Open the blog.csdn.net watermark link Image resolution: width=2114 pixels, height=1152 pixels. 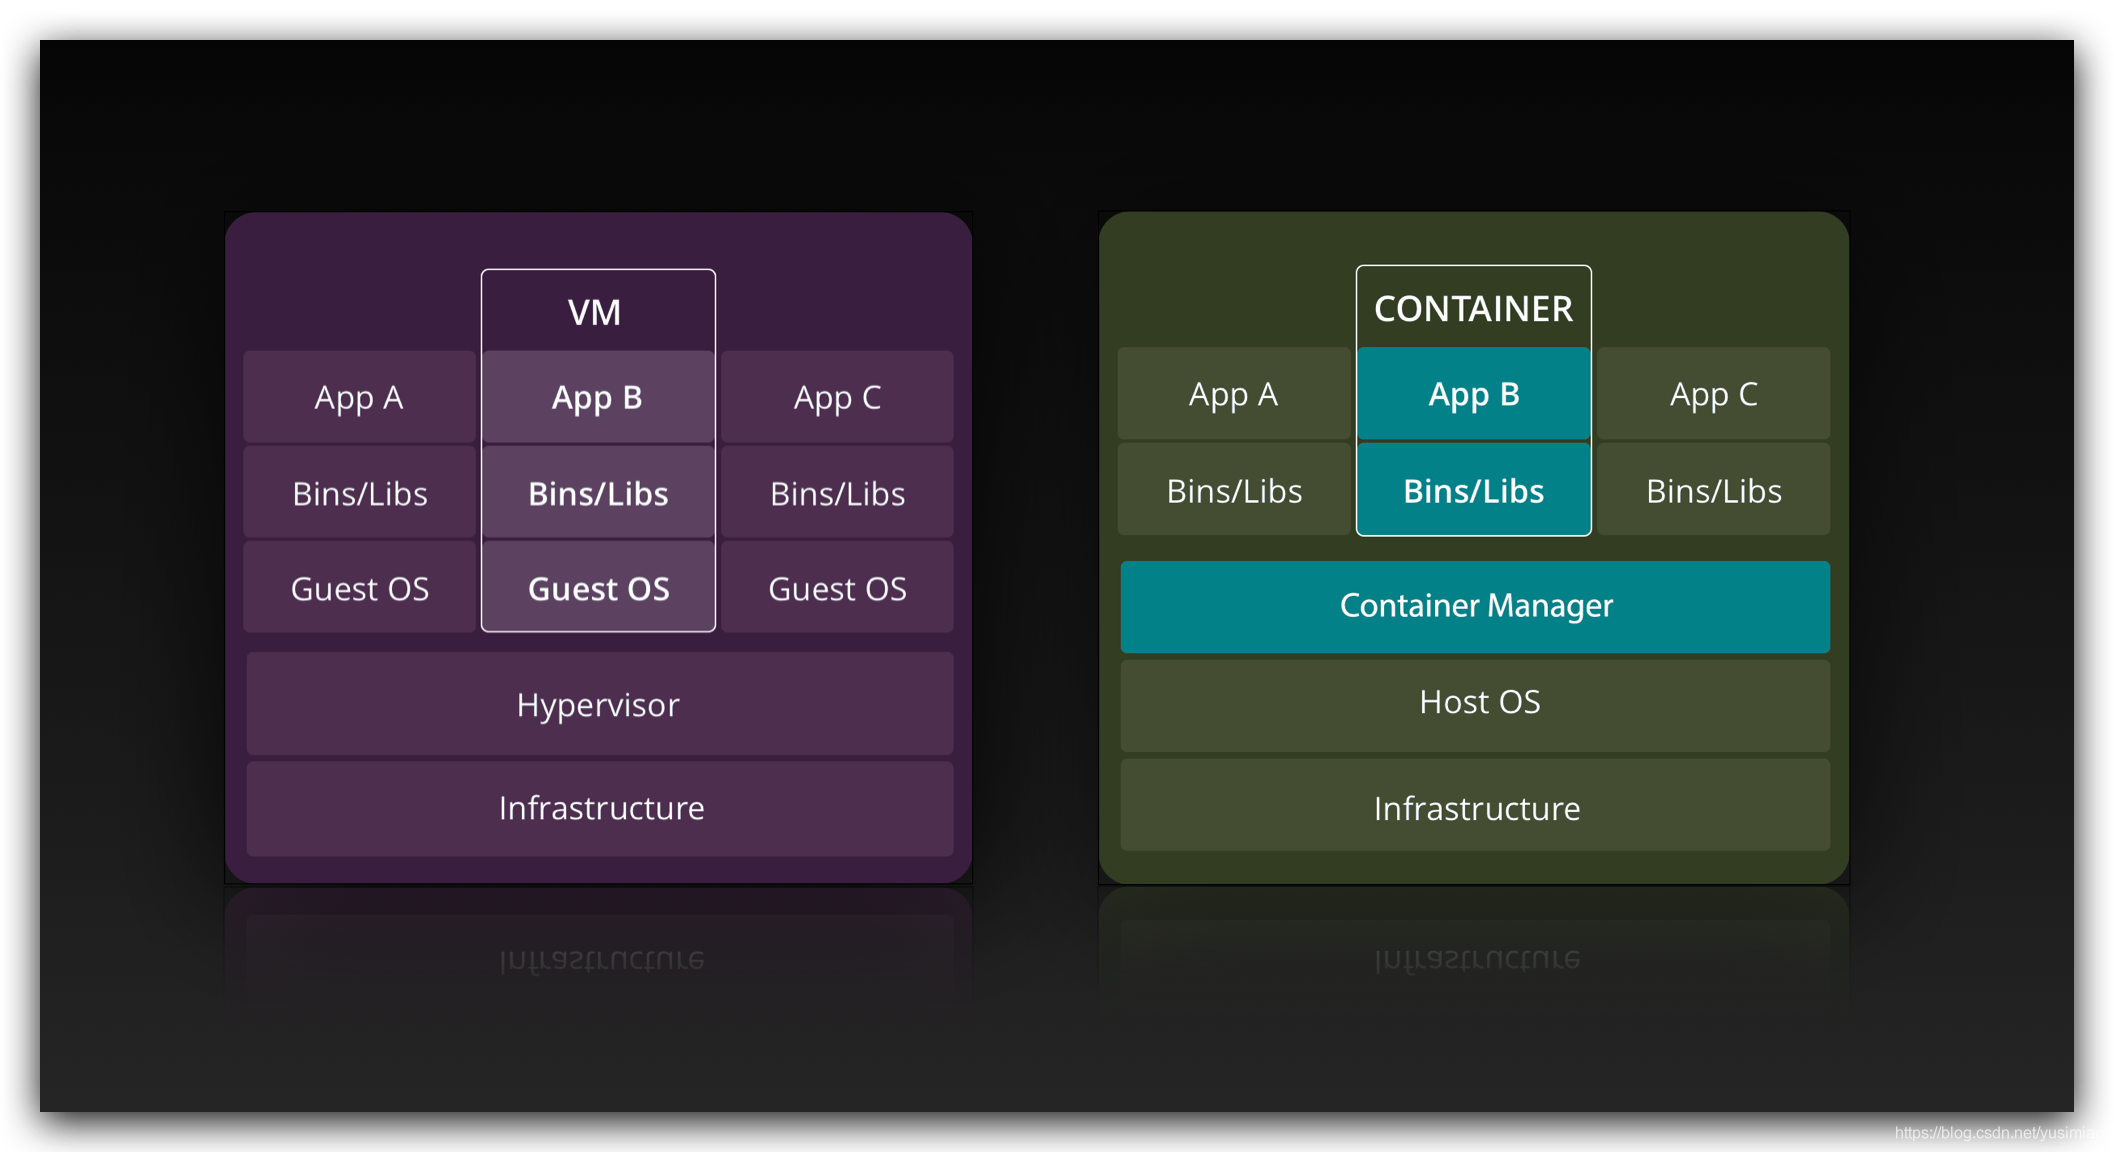[x=1998, y=1132]
